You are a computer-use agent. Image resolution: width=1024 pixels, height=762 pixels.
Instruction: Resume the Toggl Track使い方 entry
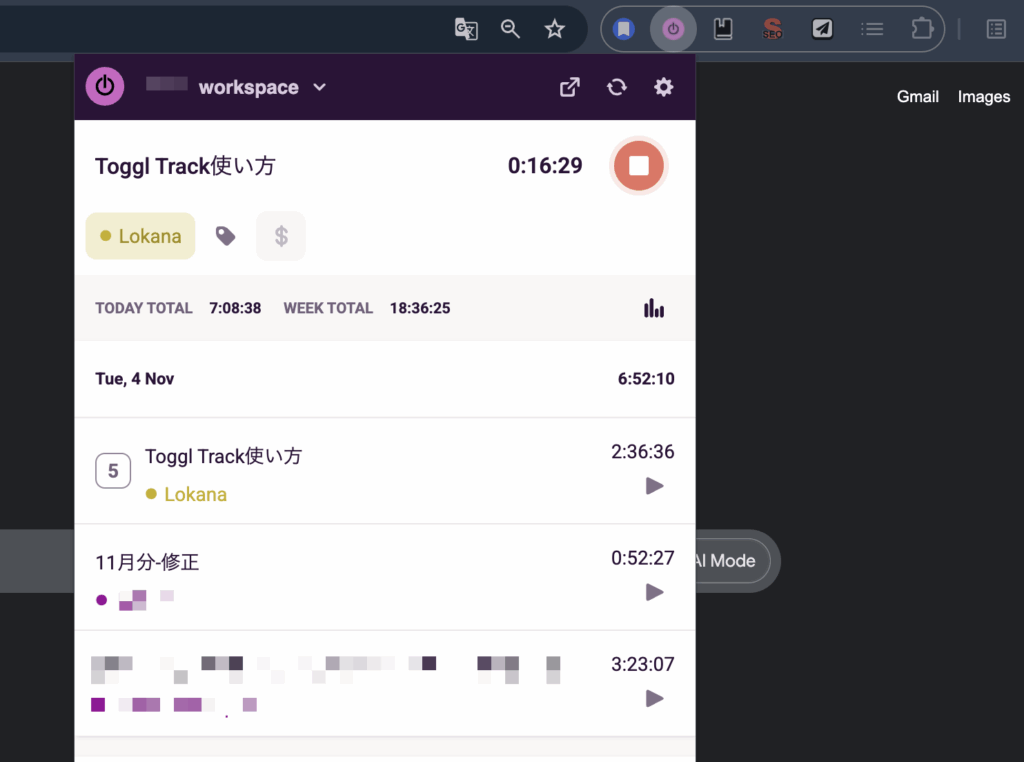(654, 486)
